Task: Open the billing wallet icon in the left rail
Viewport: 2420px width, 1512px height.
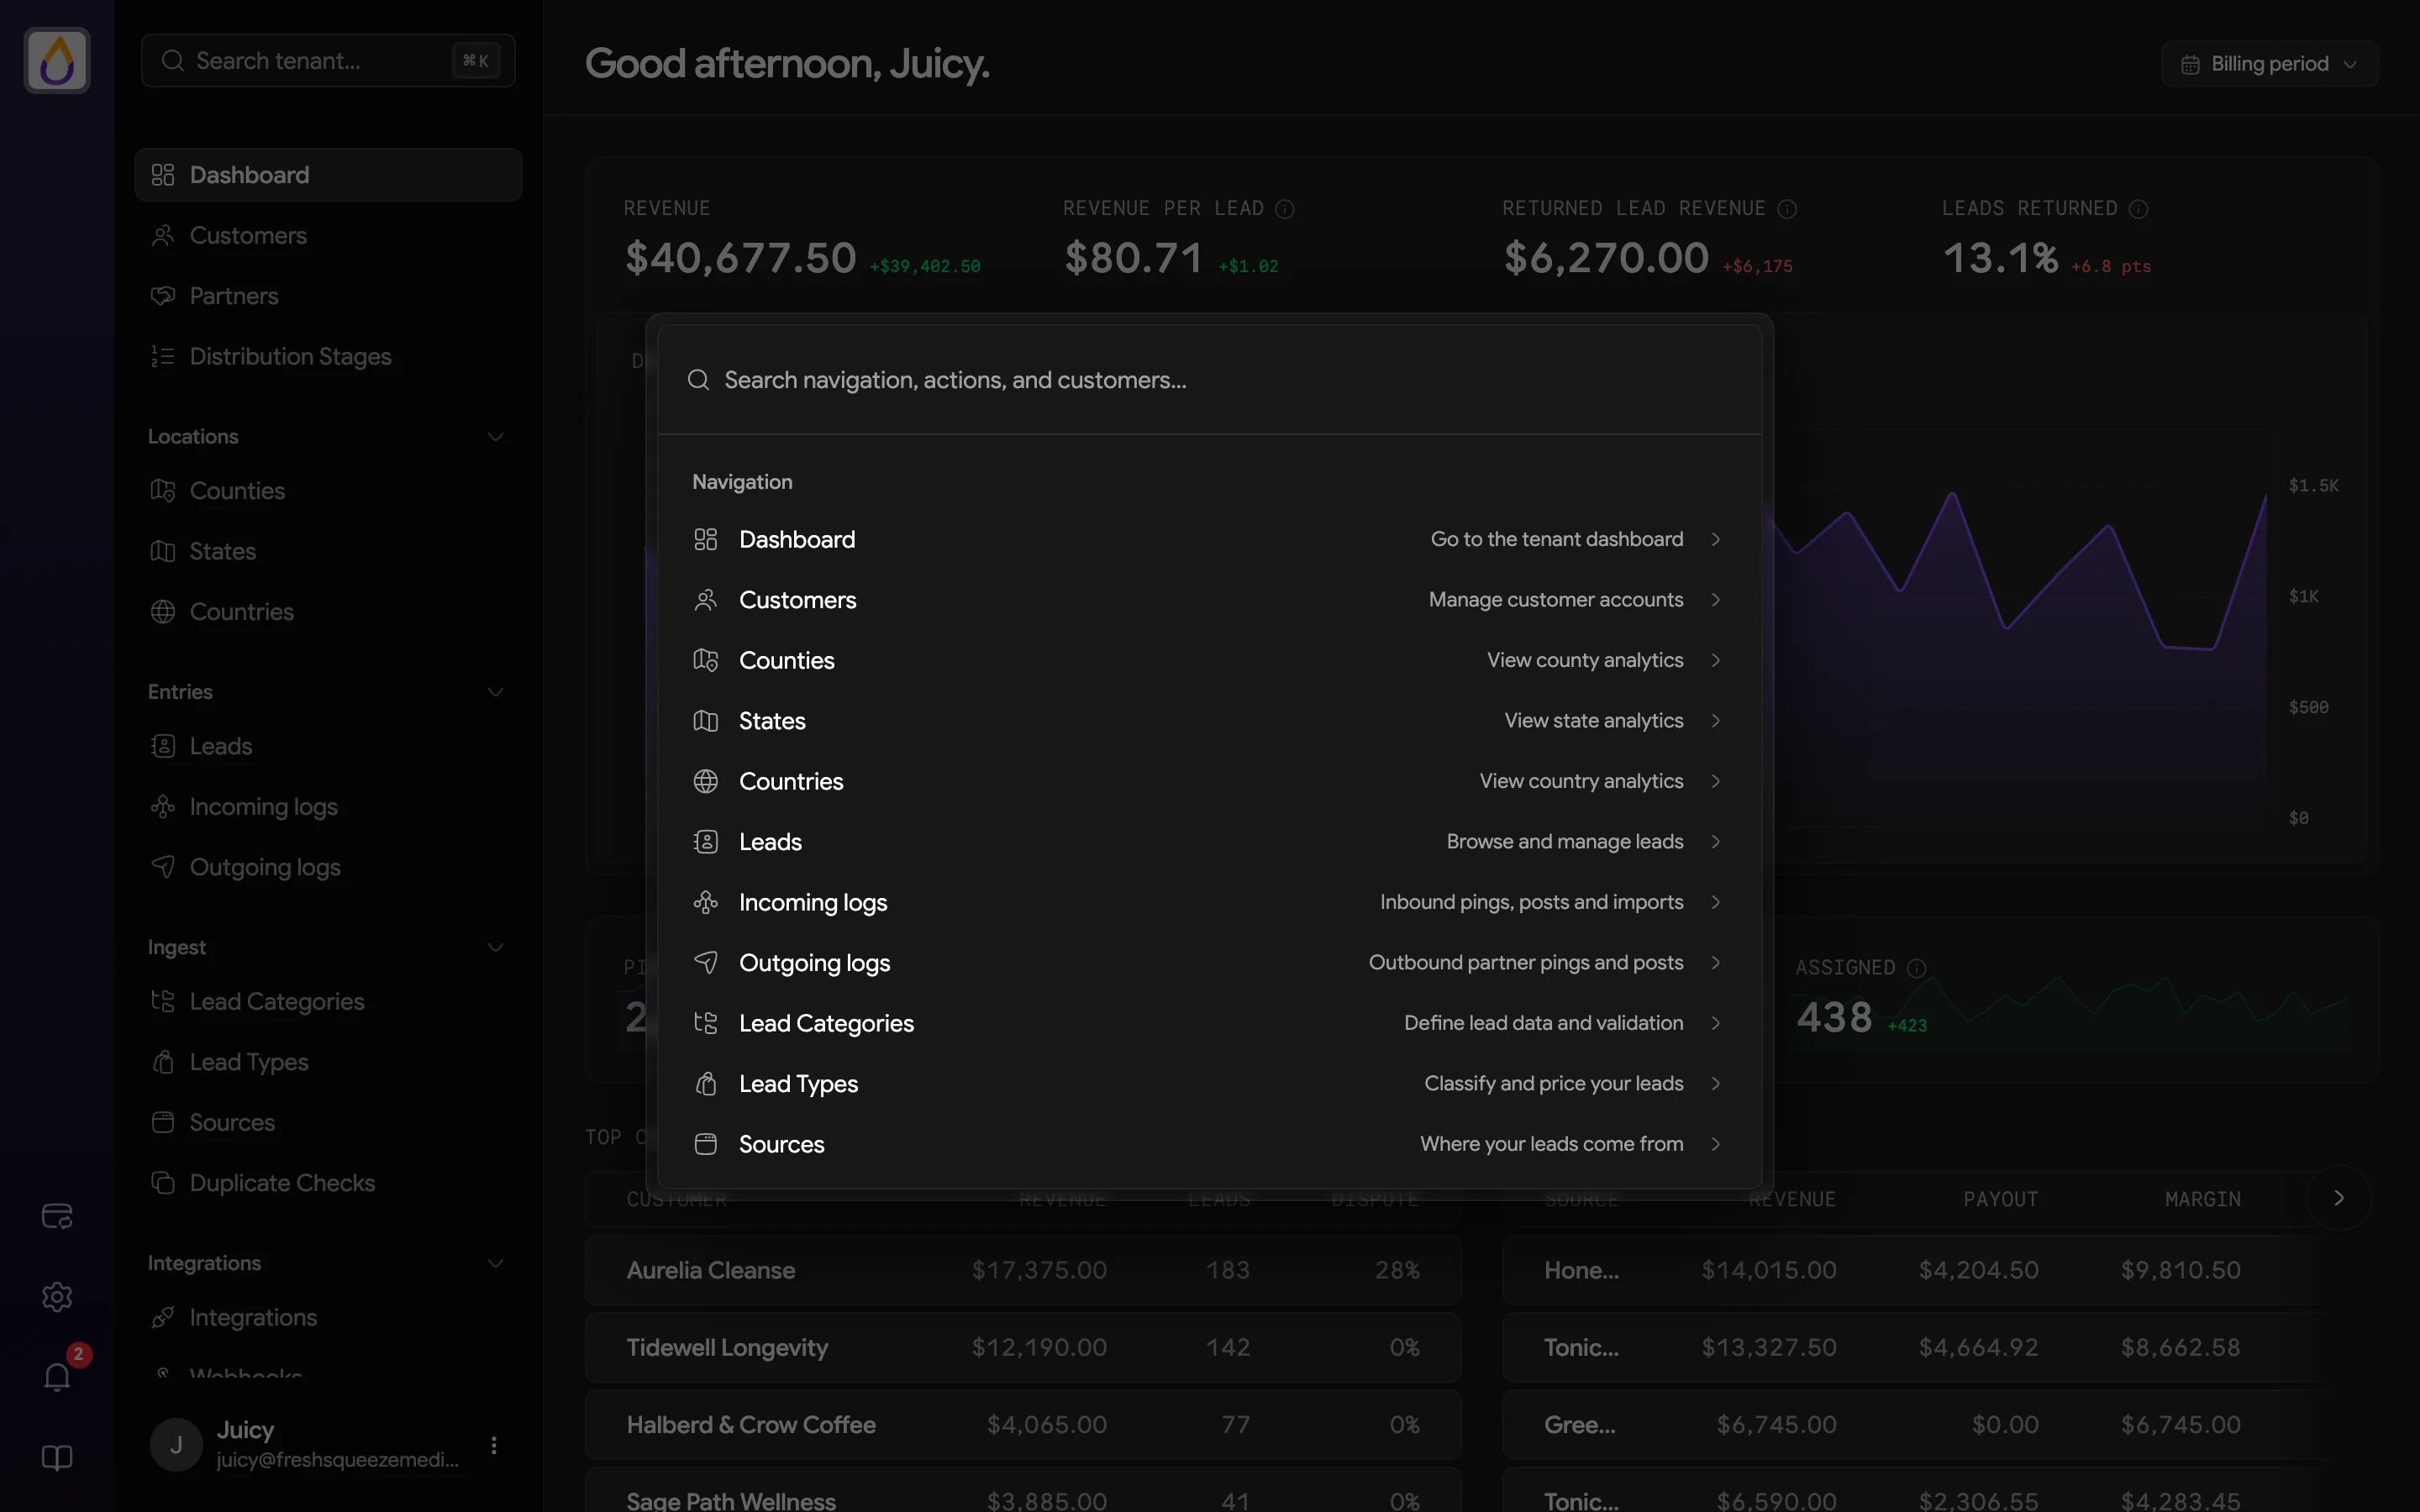Action: tap(57, 1216)
